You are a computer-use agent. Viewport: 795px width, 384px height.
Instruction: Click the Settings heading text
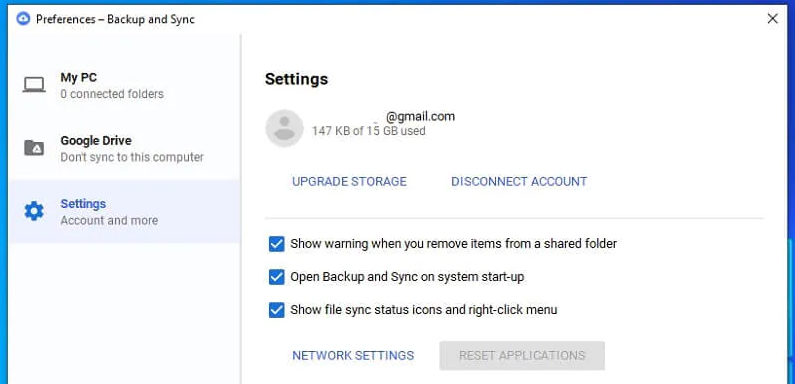297,79
